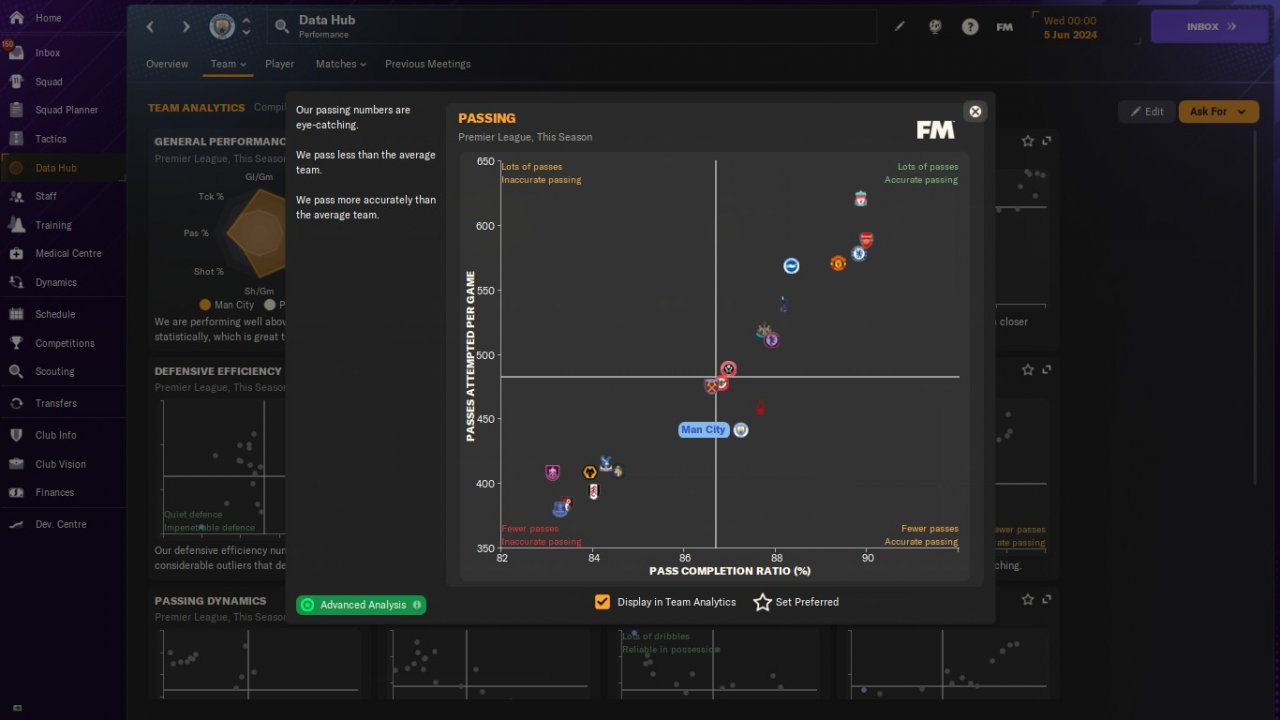Select the Brighton badge on the chart
1280x720 pixels.
791,266
